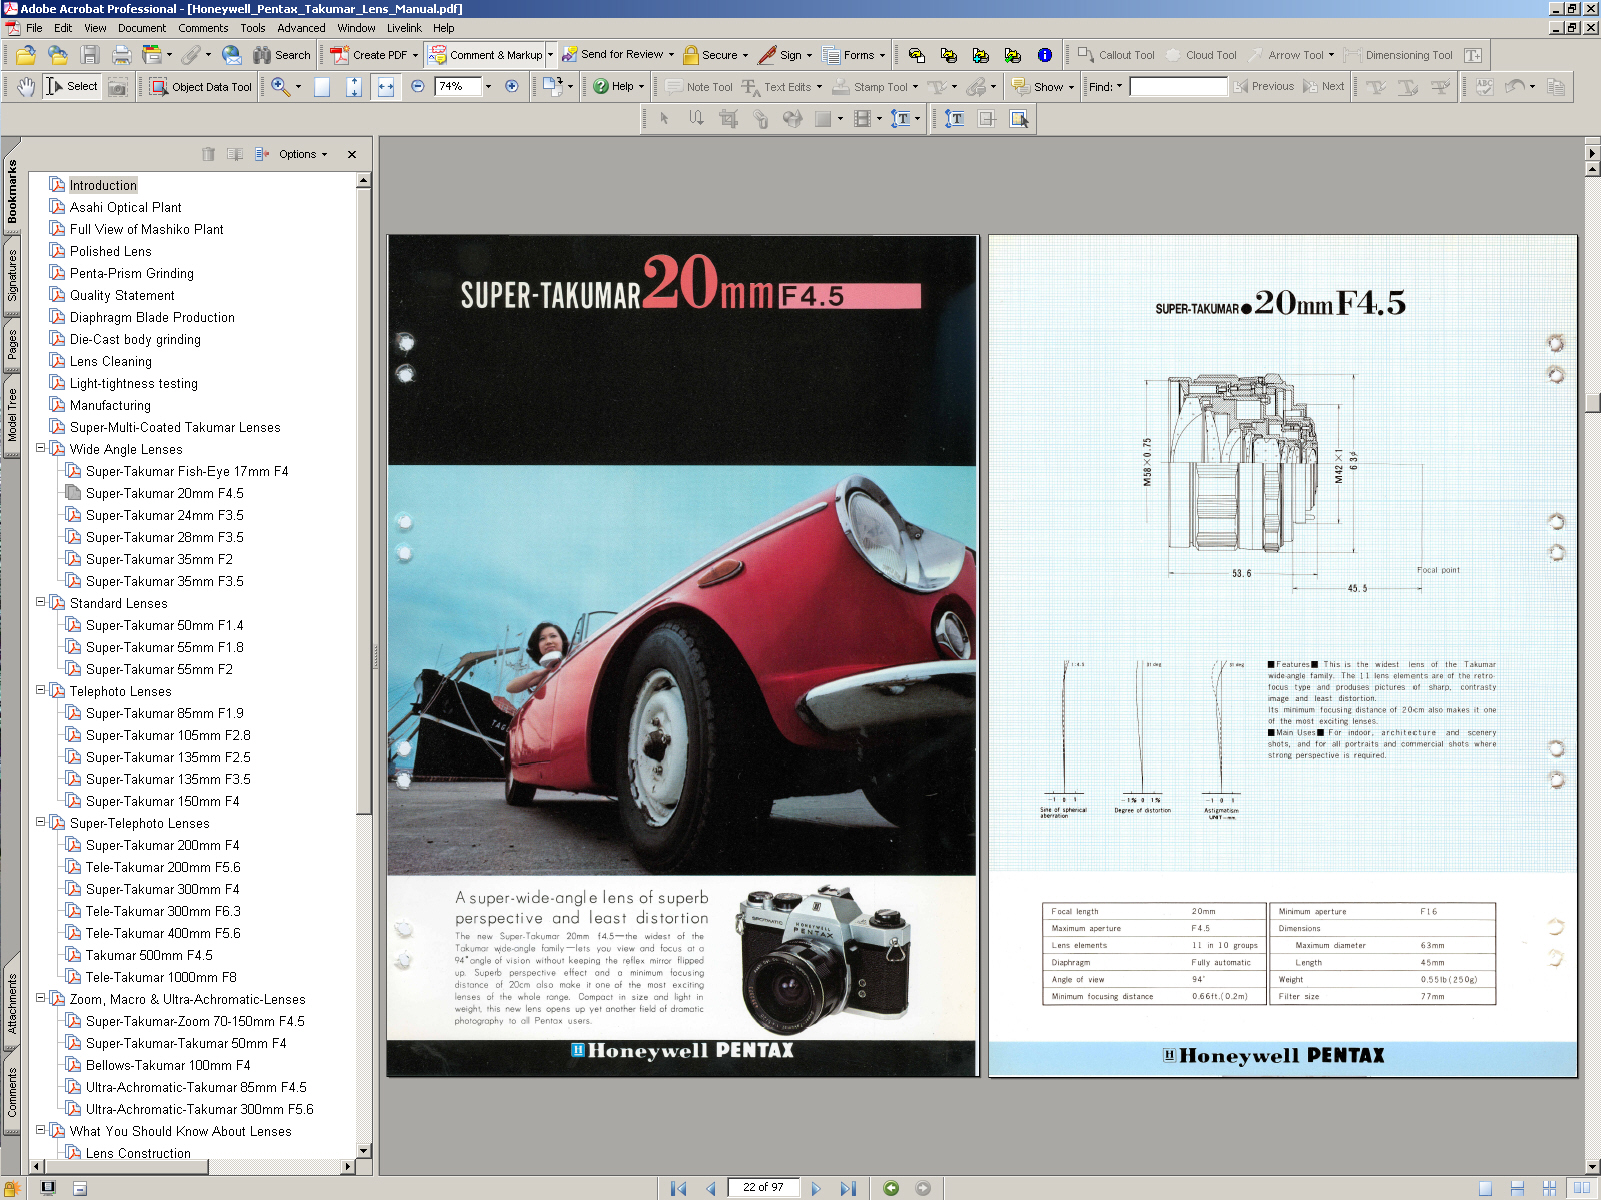The width and height of the screenshot is (1601, 1200).
Task: Switch to the Signatures side tab
Action: click(x=12, y=275)
